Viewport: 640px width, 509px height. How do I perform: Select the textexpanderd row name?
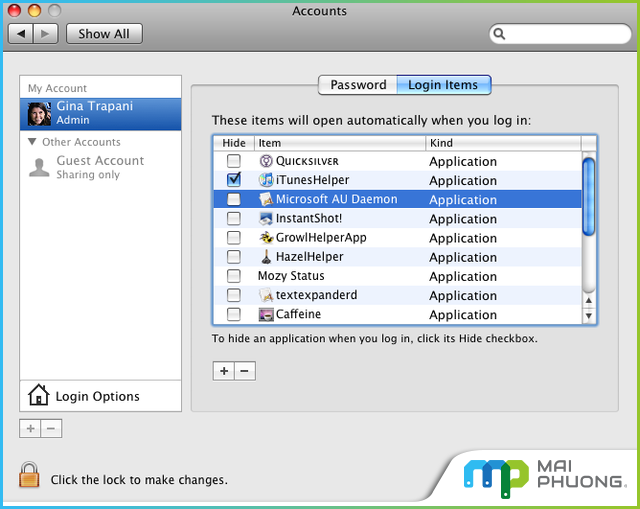coord(316,295)
